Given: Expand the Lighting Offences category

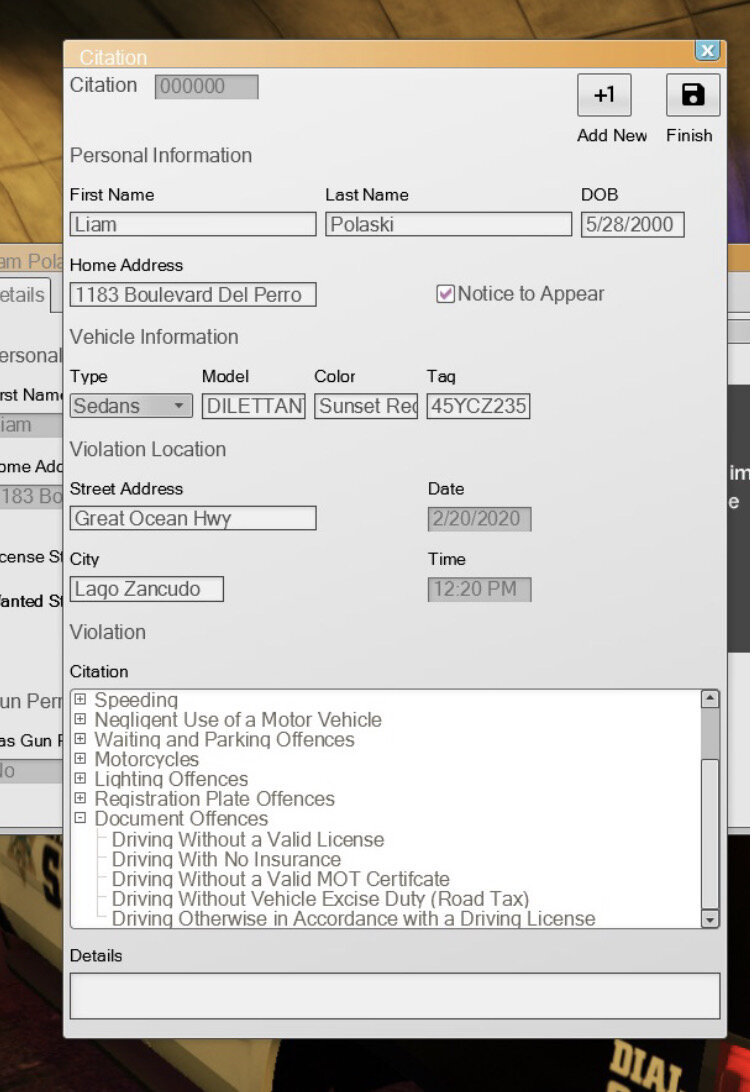Looking at the screenshot, I should (x=80, y=778).
